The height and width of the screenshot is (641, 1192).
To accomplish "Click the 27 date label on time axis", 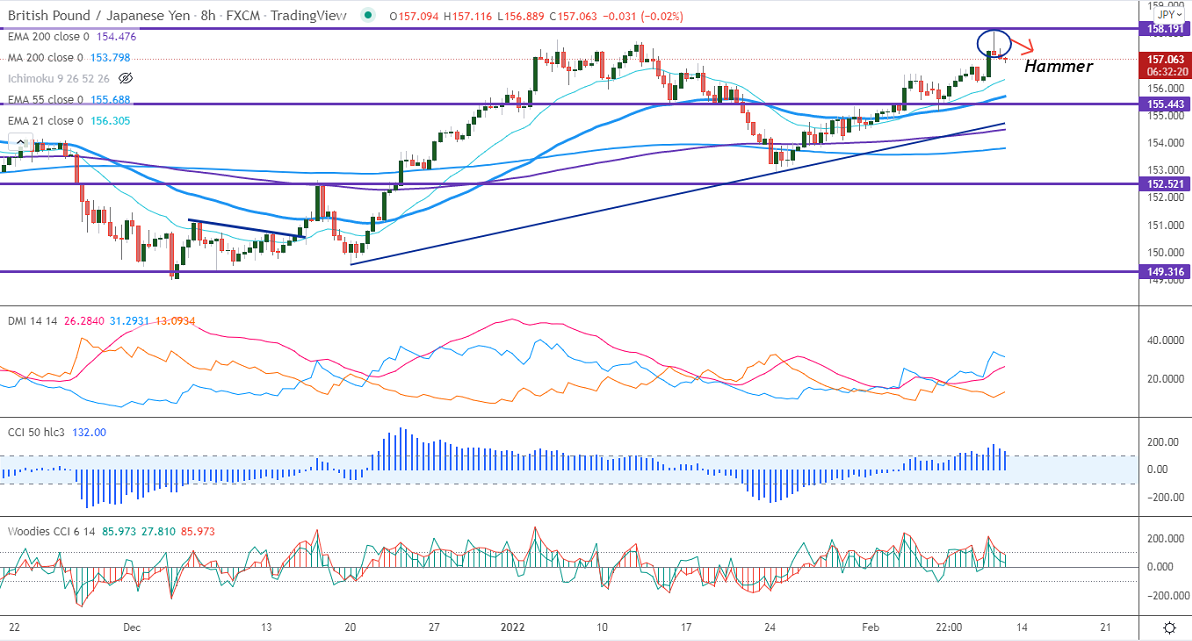I will point(434,627).
